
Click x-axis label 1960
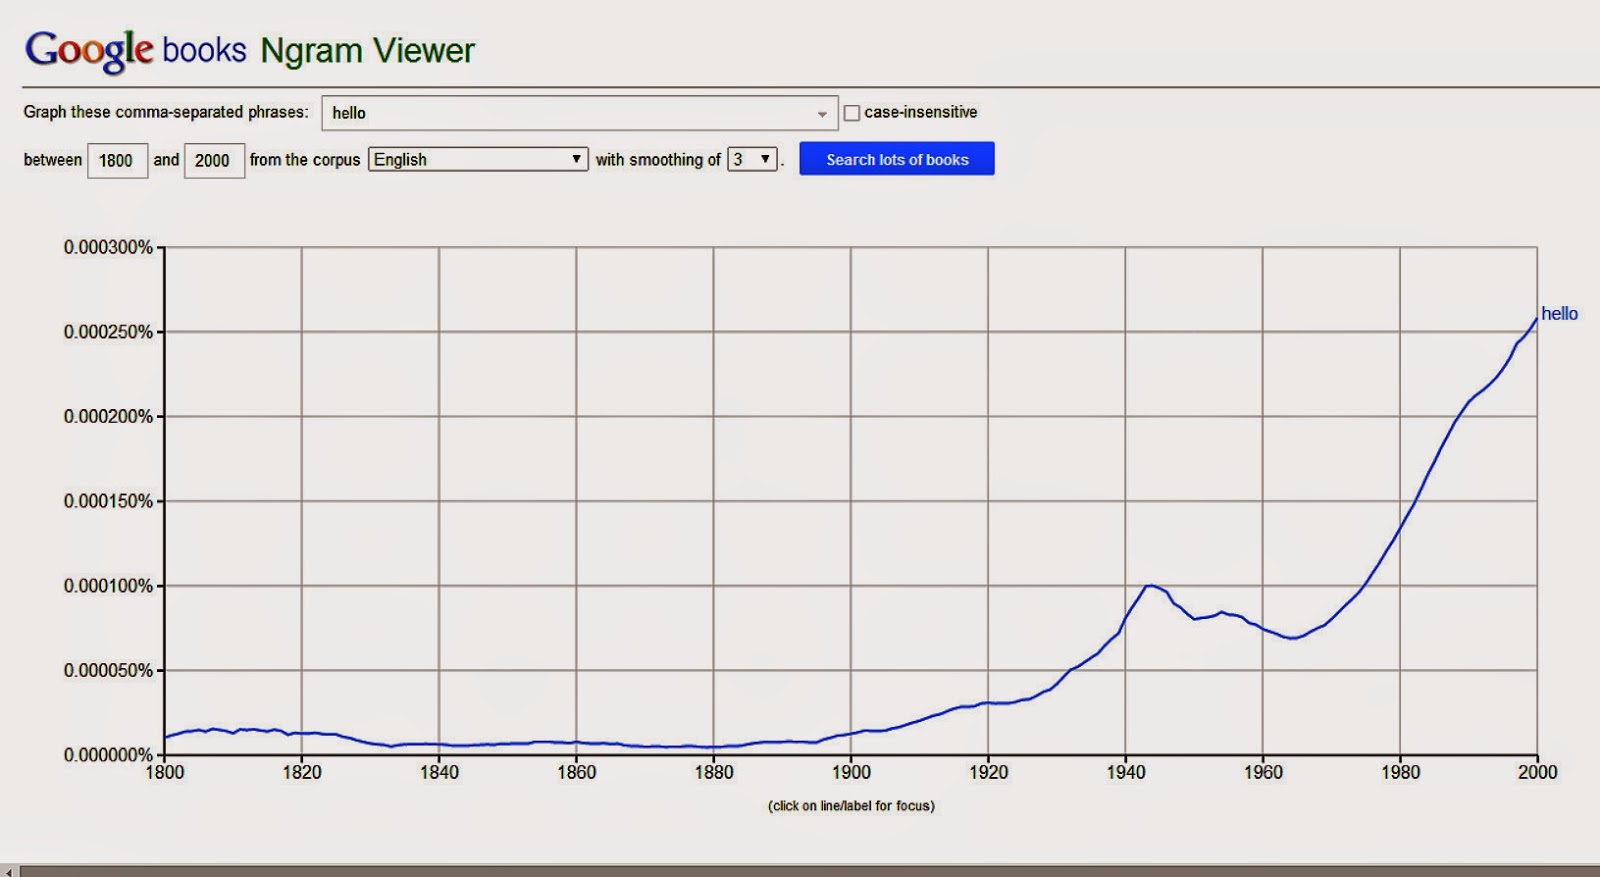click(x=1263, y=772)
